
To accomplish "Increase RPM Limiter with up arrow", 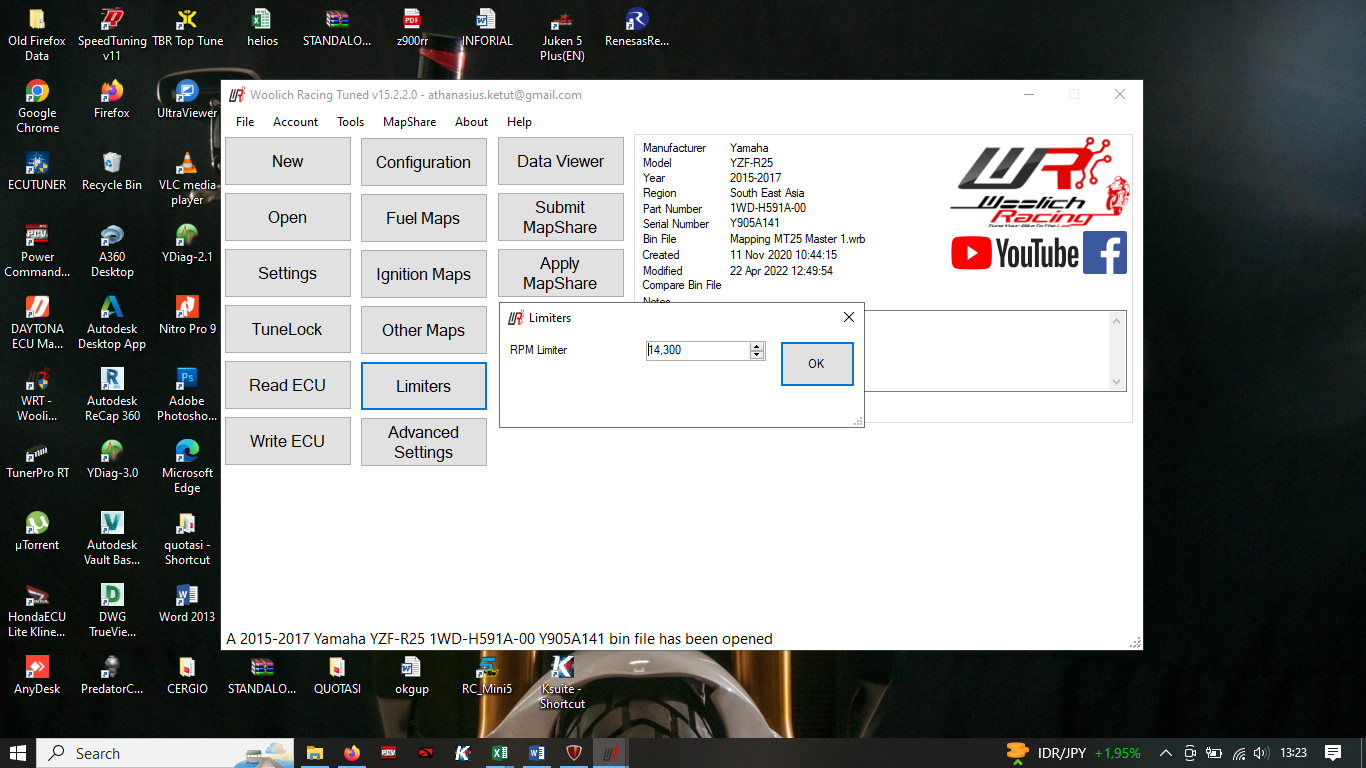I will coord(757,346).
